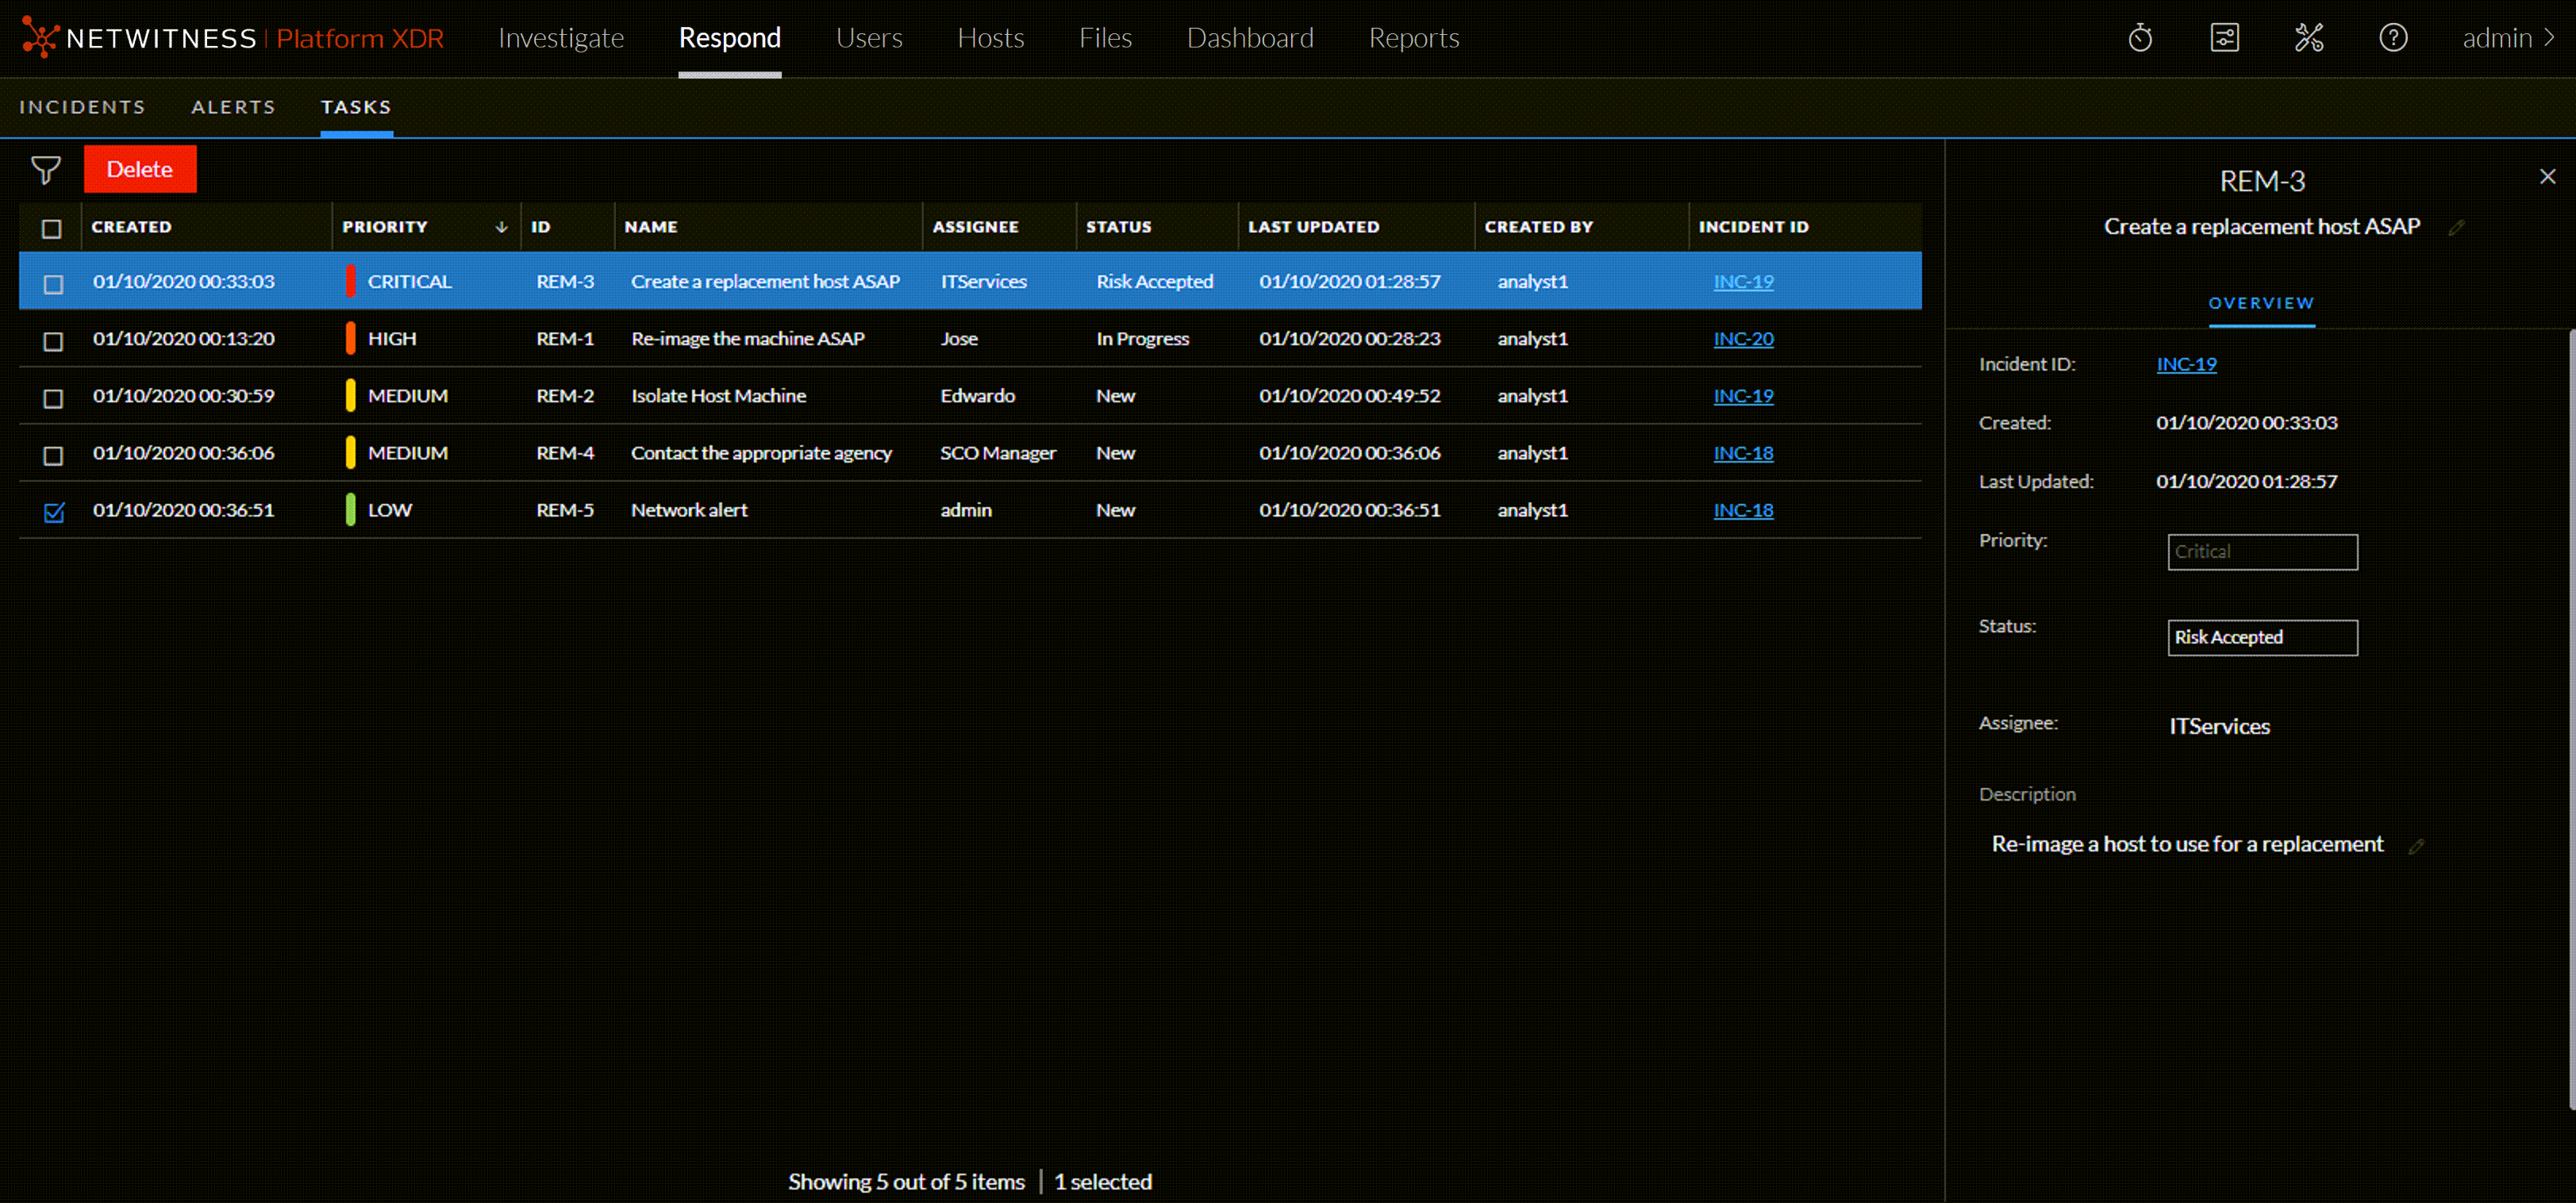Edit the REM-3 task name pencil
This screenshot has width=2576, height=1203.
click(2455, 228)
